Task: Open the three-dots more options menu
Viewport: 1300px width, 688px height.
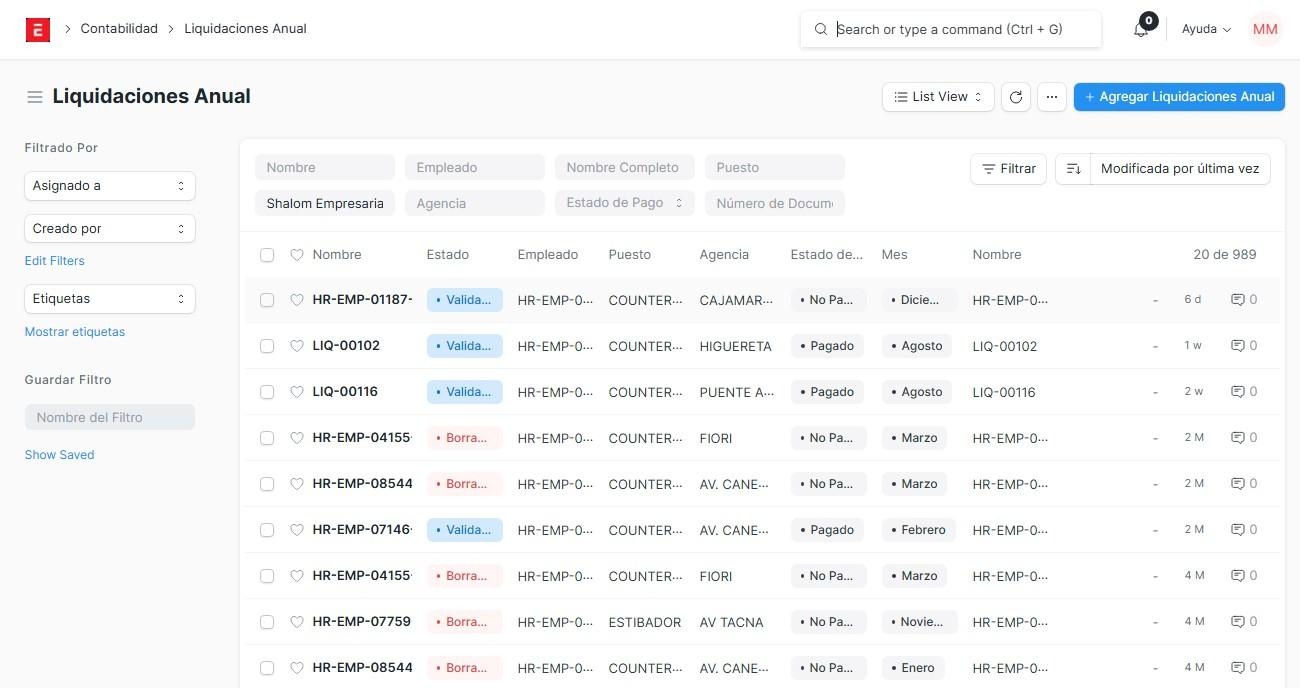Action: (1050, 97)
